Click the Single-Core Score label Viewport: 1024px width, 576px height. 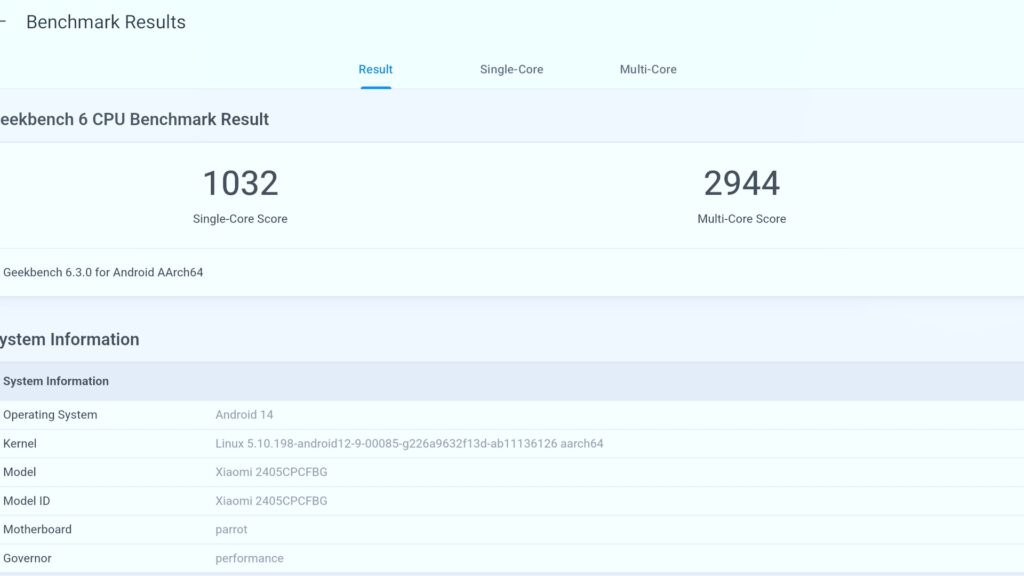240,219
